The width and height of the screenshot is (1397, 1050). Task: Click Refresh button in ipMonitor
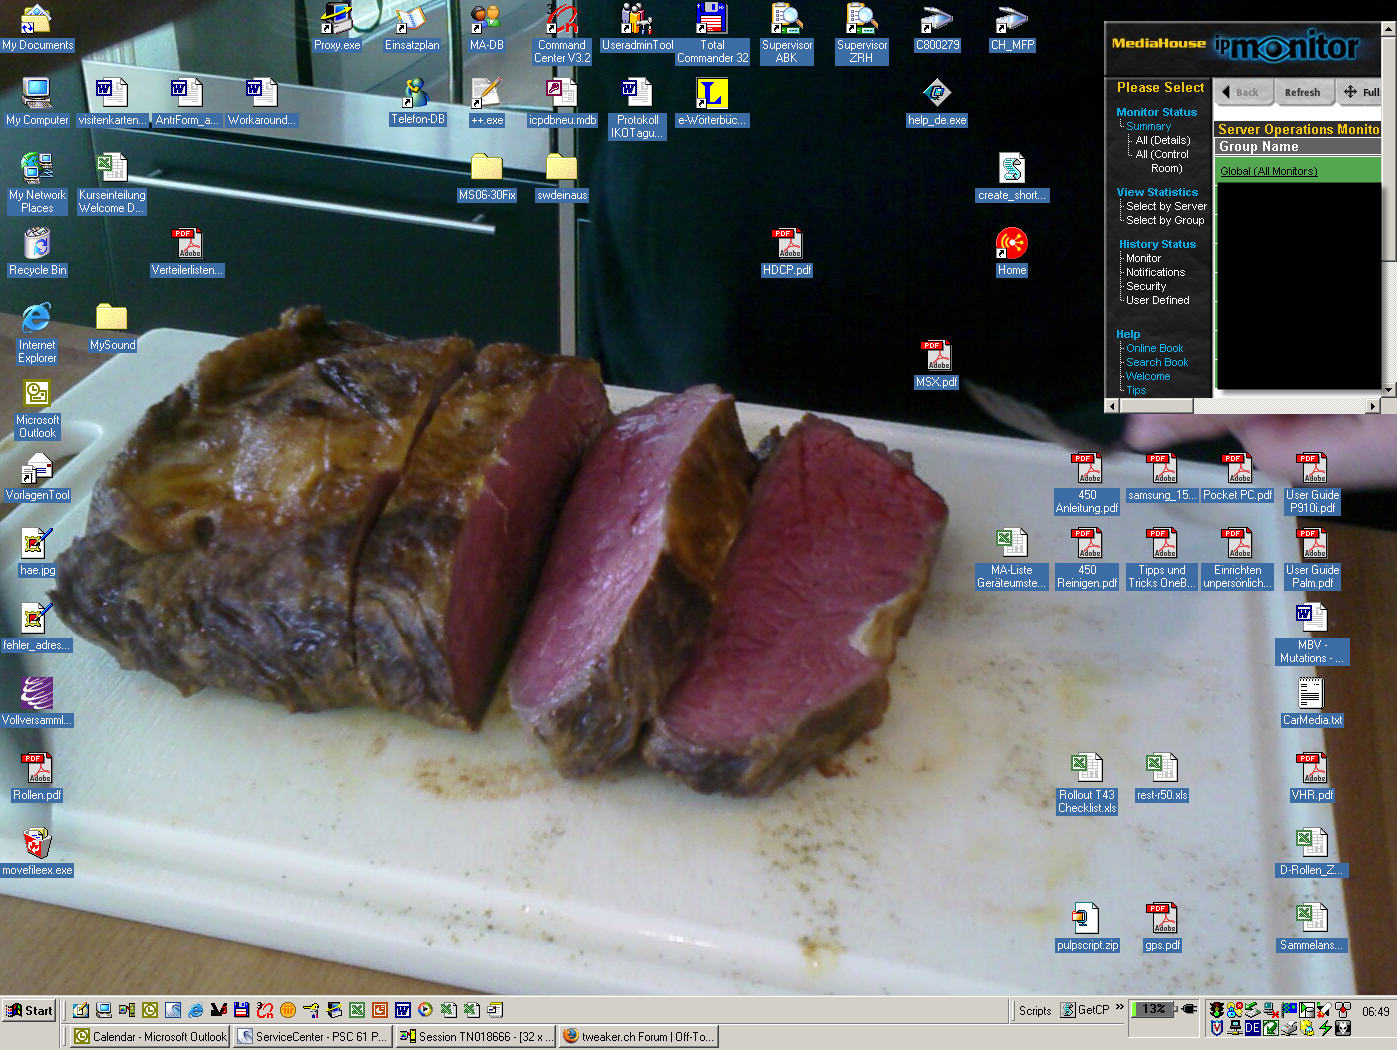[x=1302, y=92]
